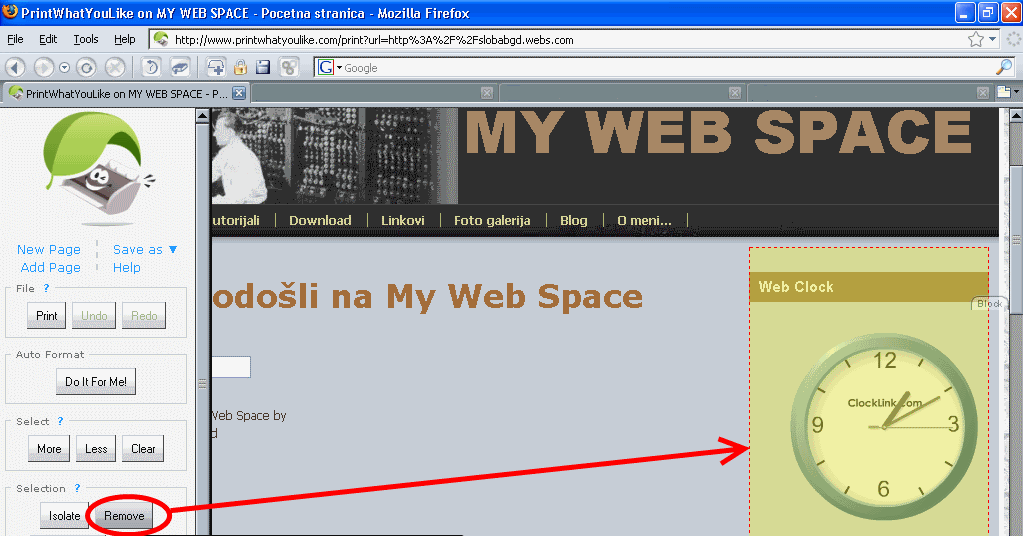Click the Undo button
Image resolution: width=1023 pixels, height=536 pixels.
tap(94, 316)
